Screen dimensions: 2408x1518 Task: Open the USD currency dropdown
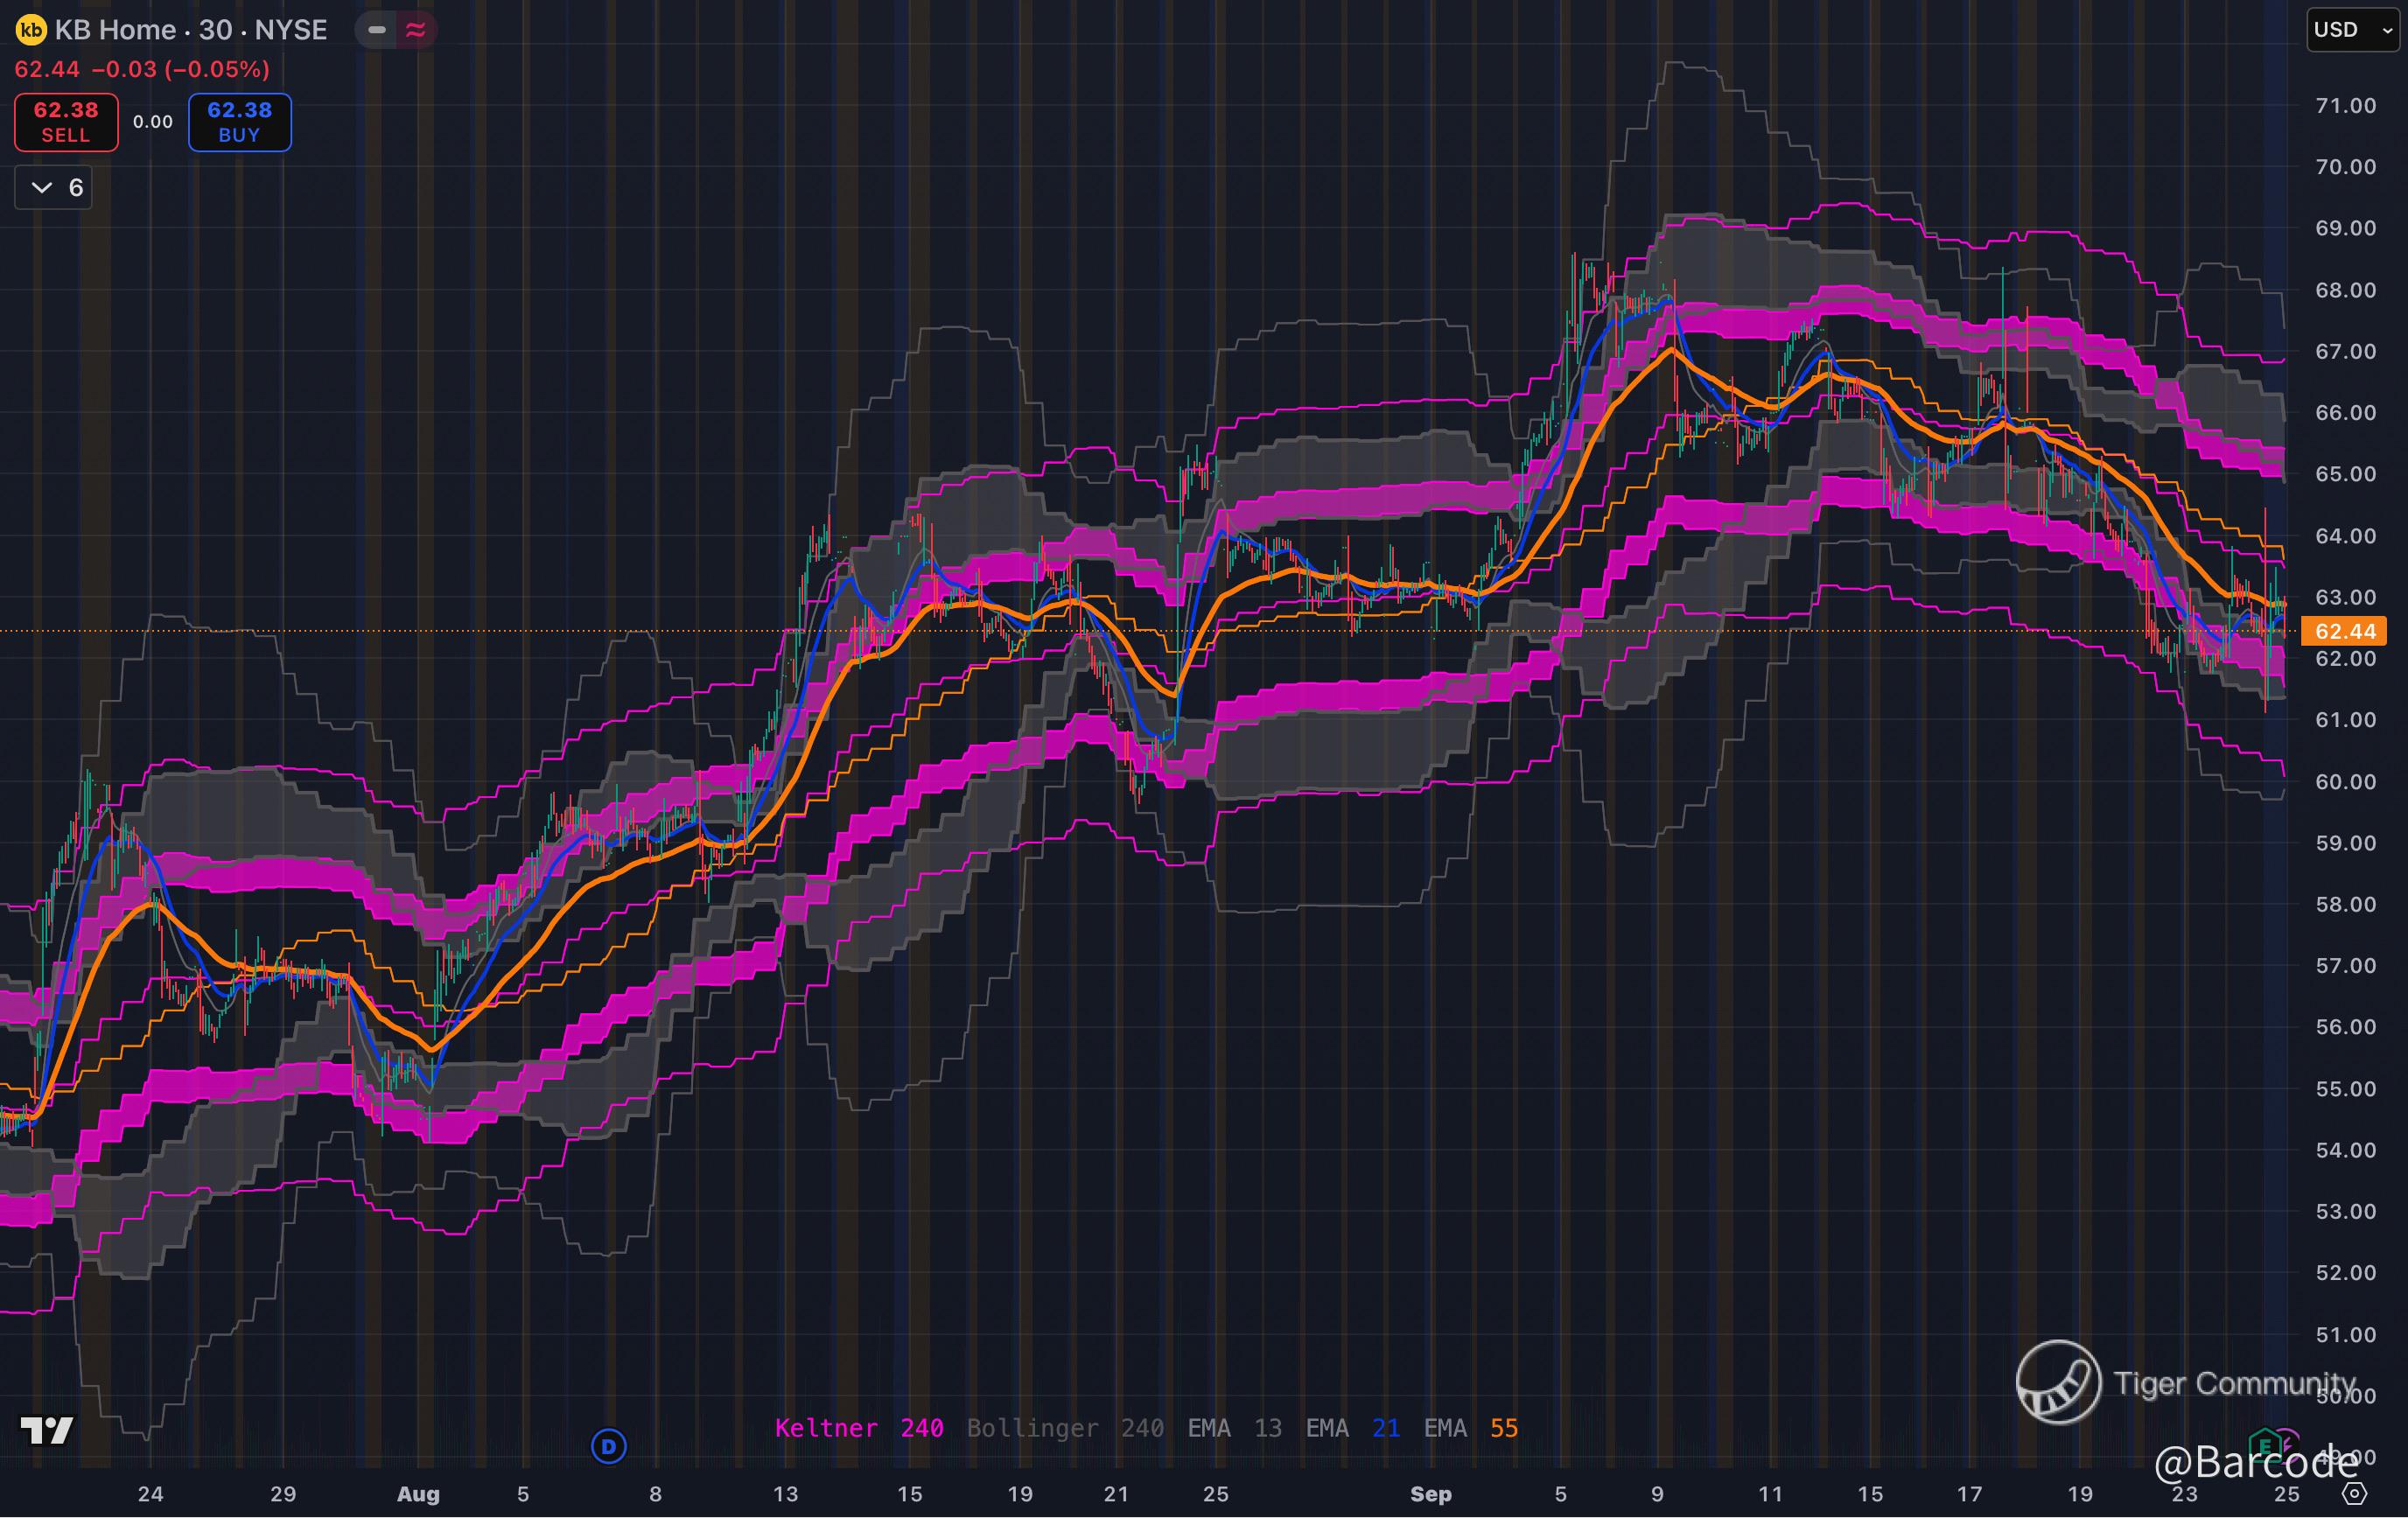[2352, 30]
